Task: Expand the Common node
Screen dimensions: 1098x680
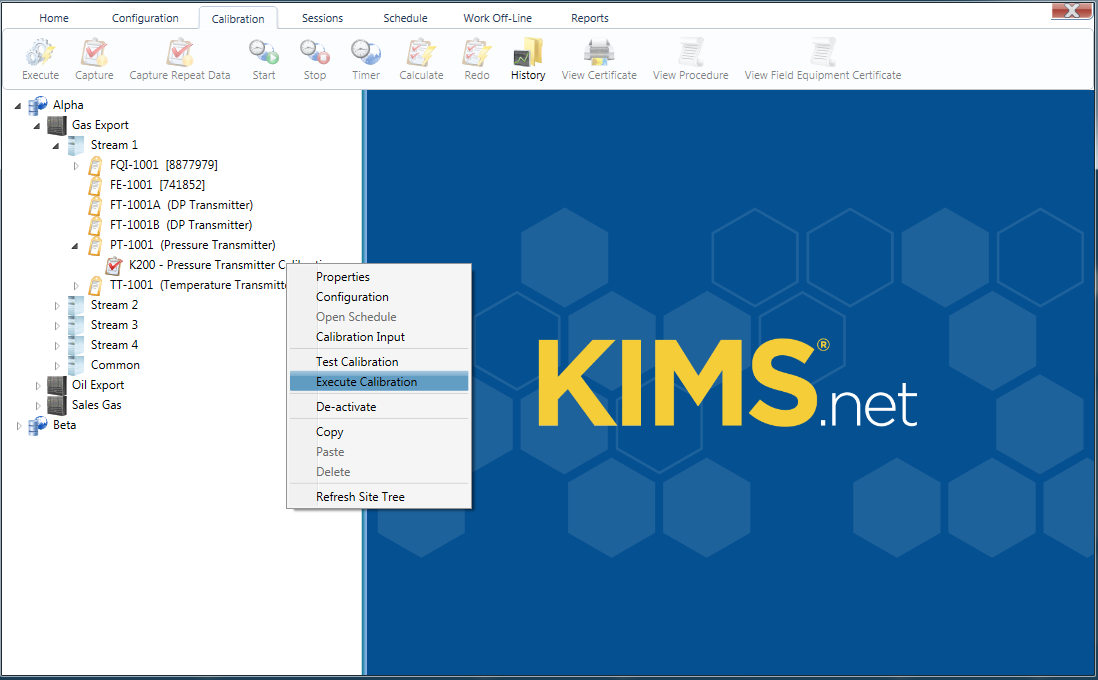Action: 57,366
